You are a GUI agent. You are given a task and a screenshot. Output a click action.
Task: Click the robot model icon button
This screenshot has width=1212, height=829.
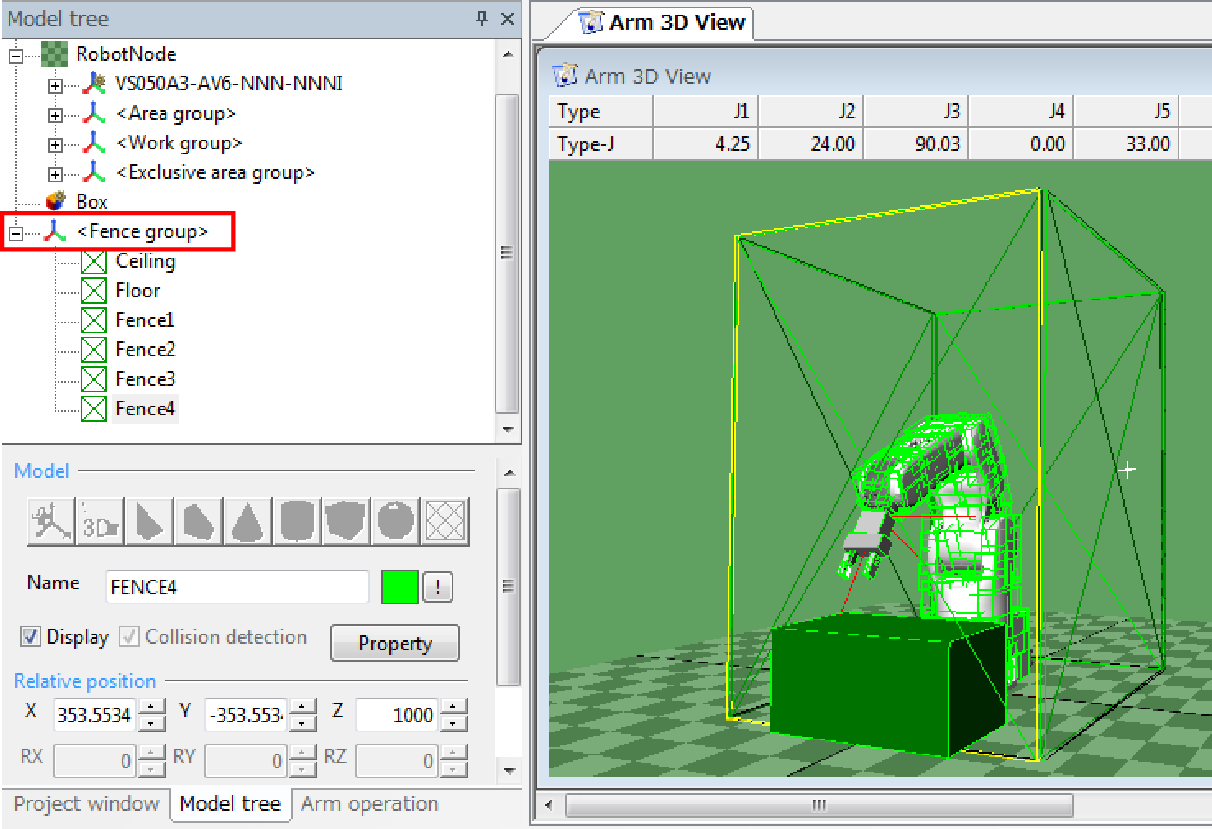pos(51,521)
